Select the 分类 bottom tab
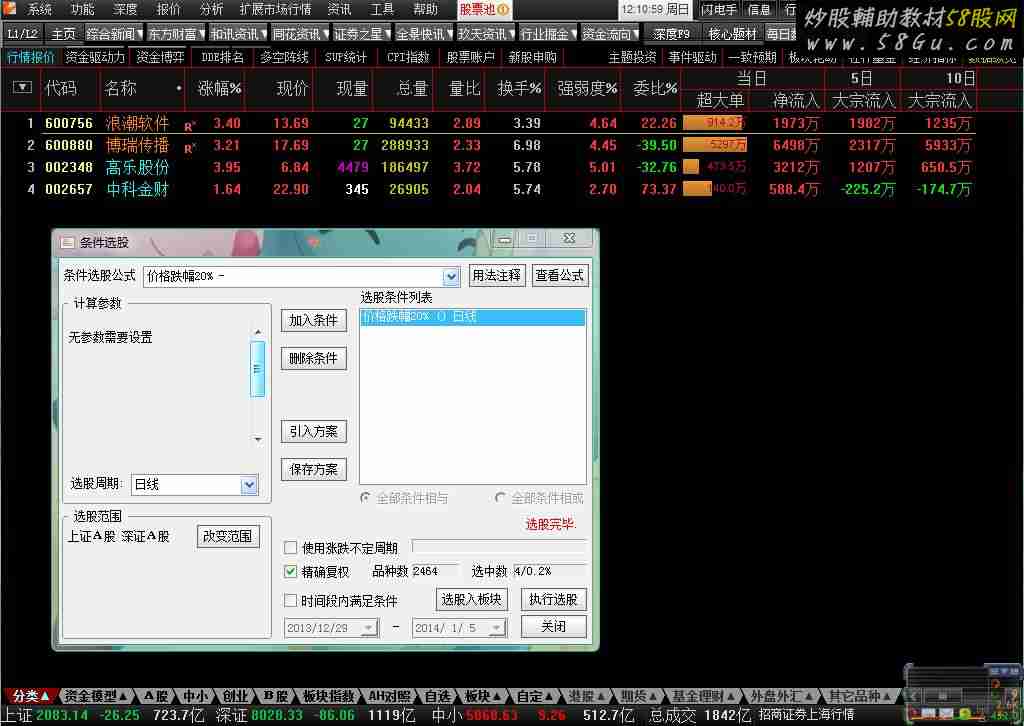This screenshot has height=726, width=1024. coord(30,696)
